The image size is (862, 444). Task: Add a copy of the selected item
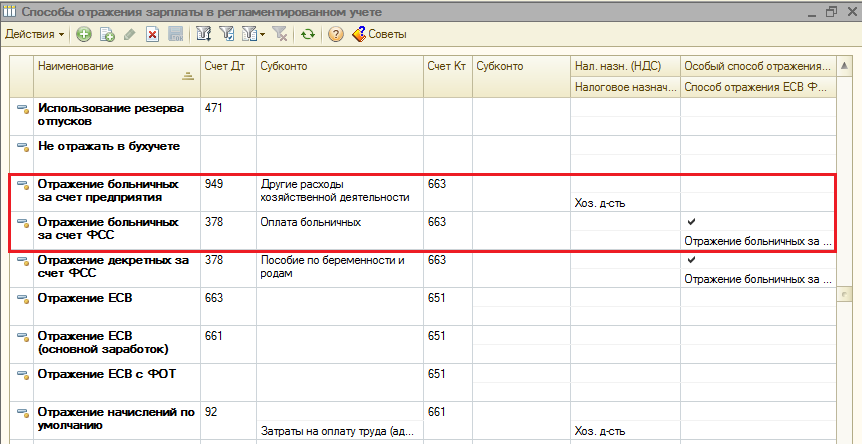107,34
